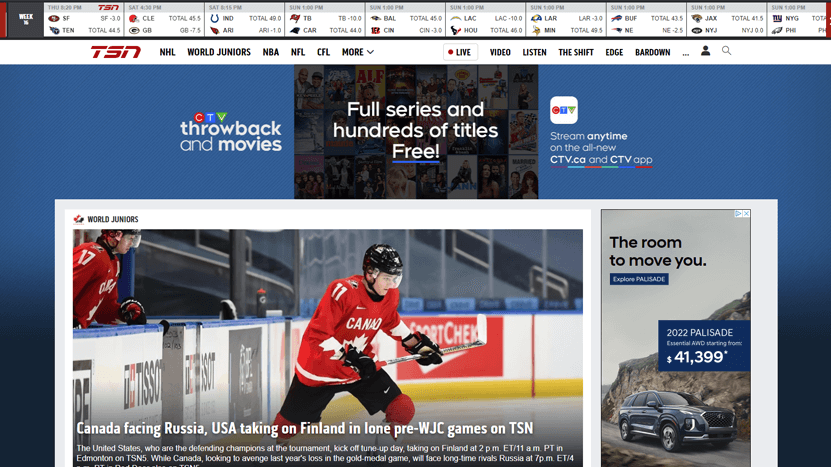The width and height of the screenshot is (831, 467).
Task: Click 'TOTAL 49.0' for IND vs ARI
Action: pos(265,19)
